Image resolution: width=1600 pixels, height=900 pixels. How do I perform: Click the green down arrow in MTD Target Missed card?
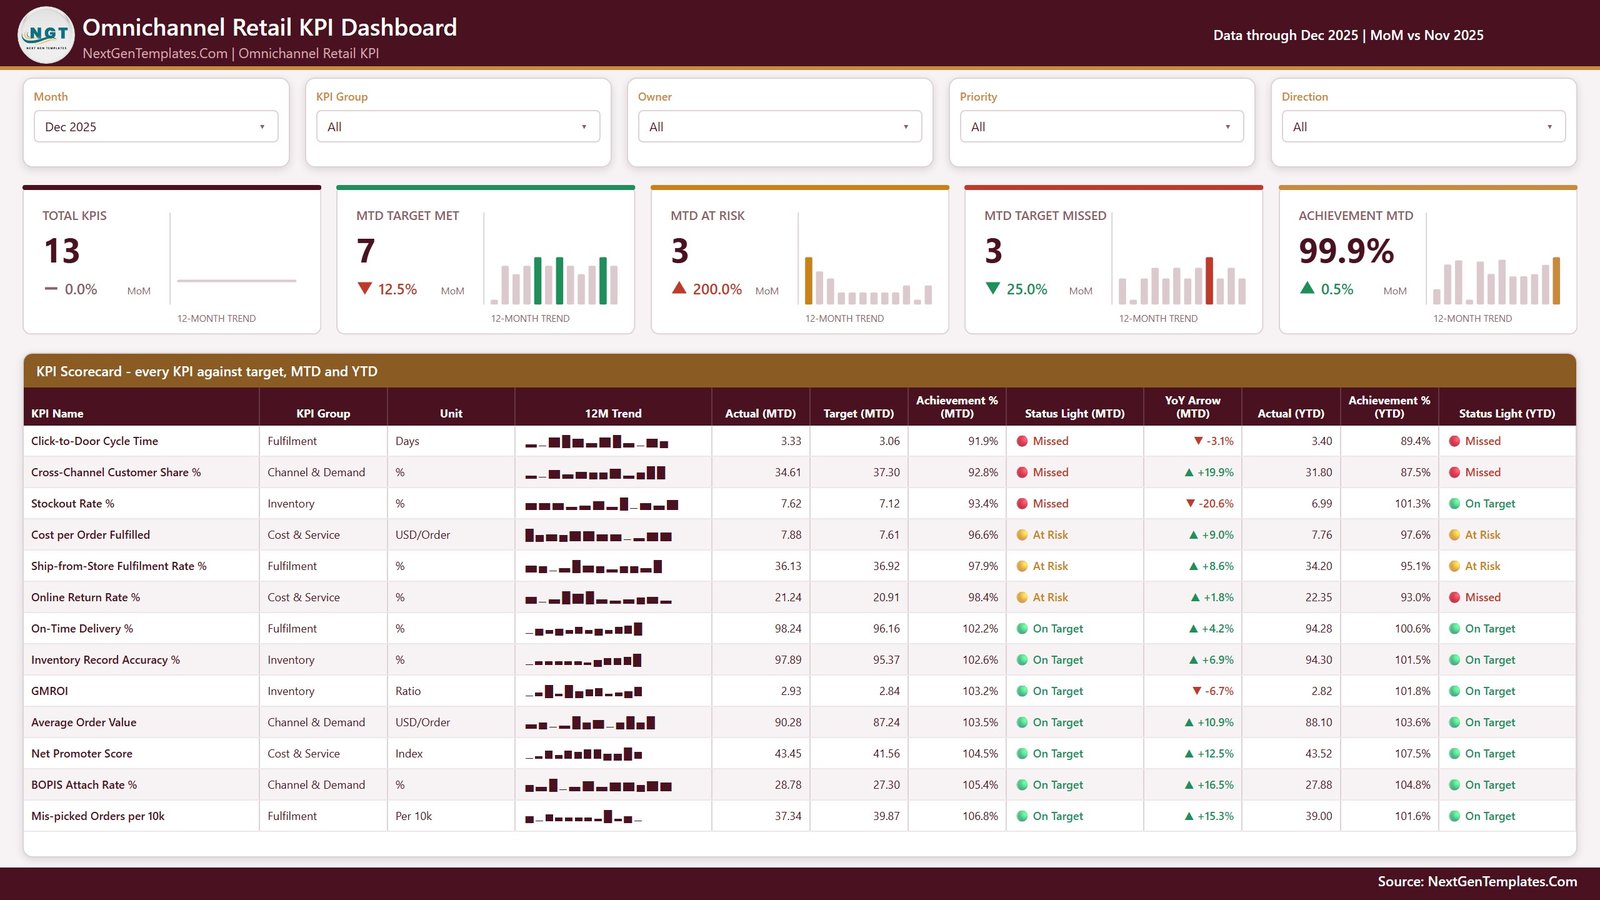992,288
